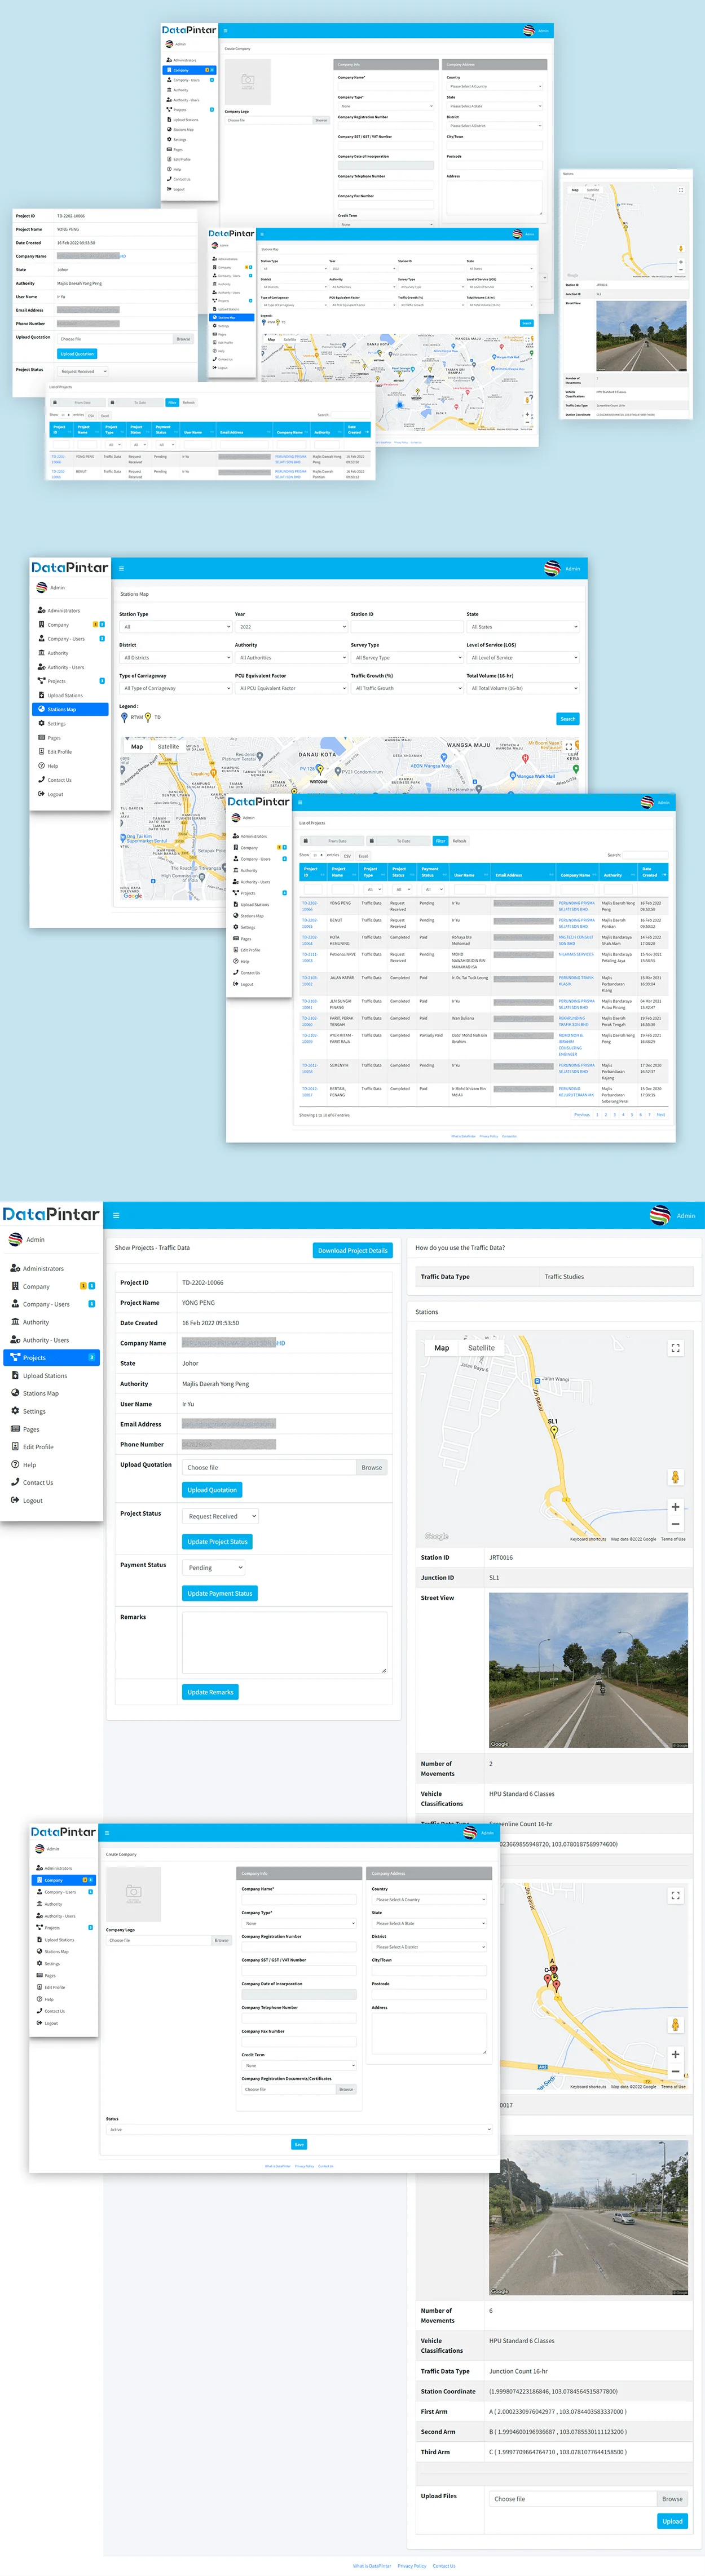
Task: Click Admin avatar in Show Projects page header
Action: [660, 1215]
